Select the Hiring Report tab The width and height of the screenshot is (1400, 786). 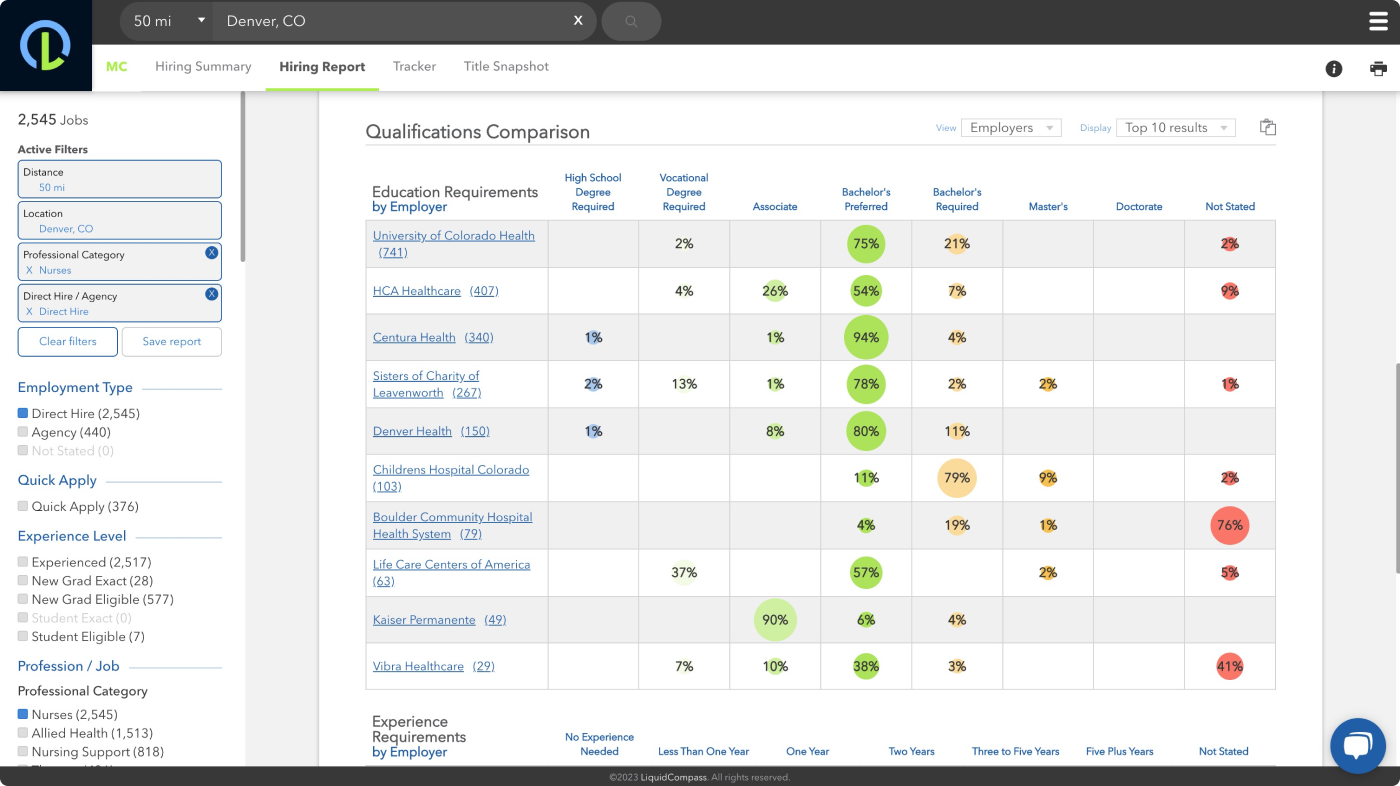tap(322, 67)
